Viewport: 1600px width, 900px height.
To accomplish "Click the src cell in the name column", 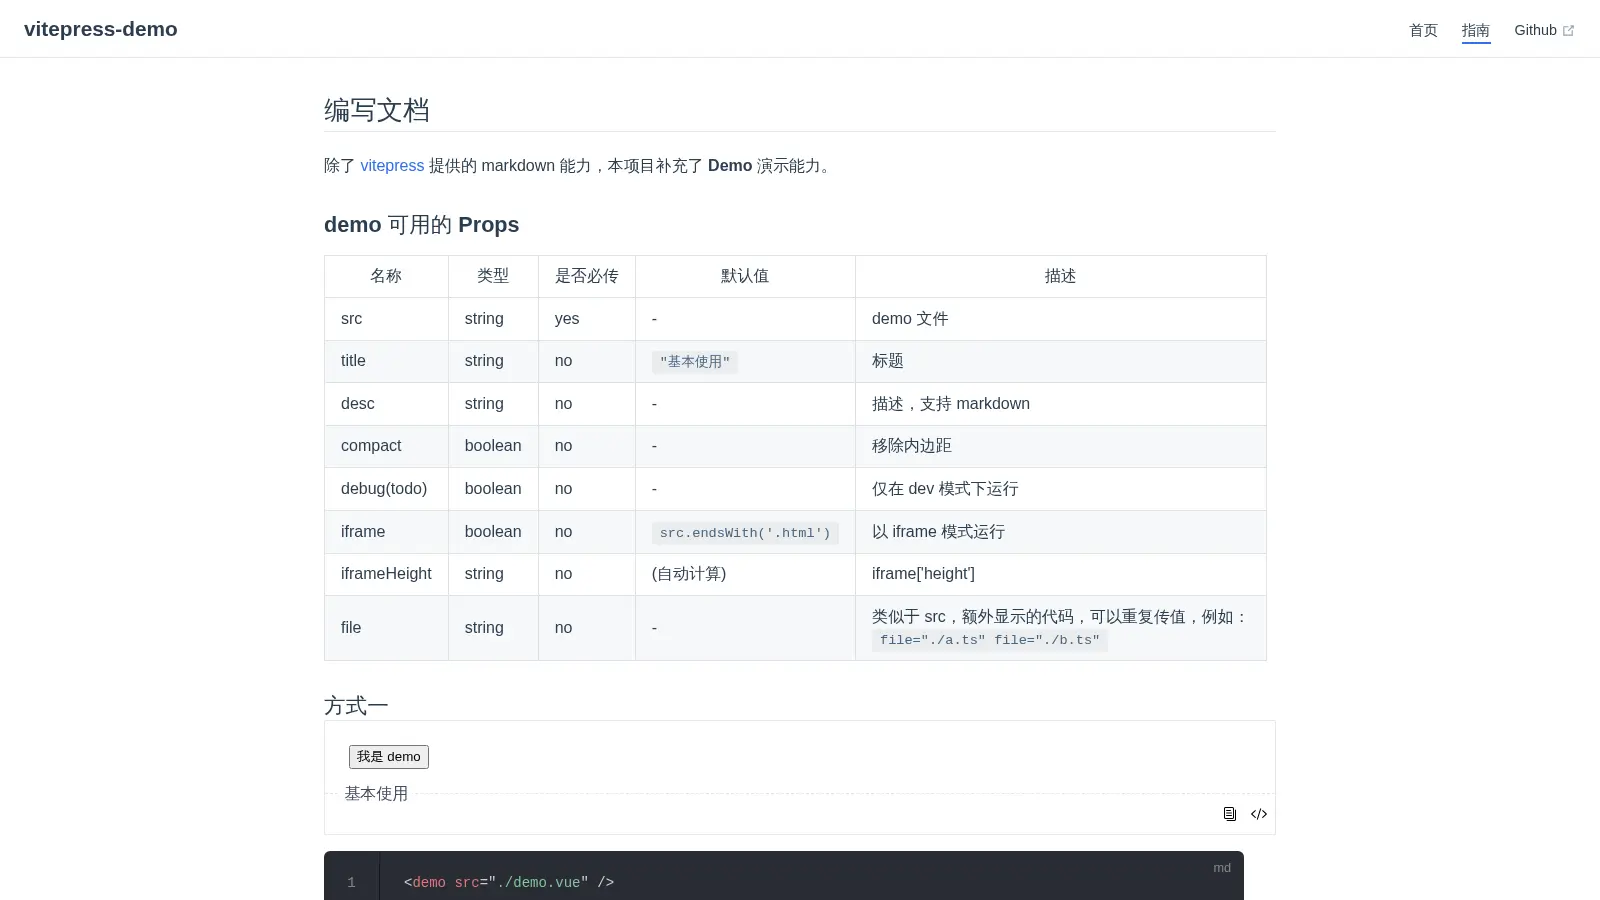I will click(386, 319).
